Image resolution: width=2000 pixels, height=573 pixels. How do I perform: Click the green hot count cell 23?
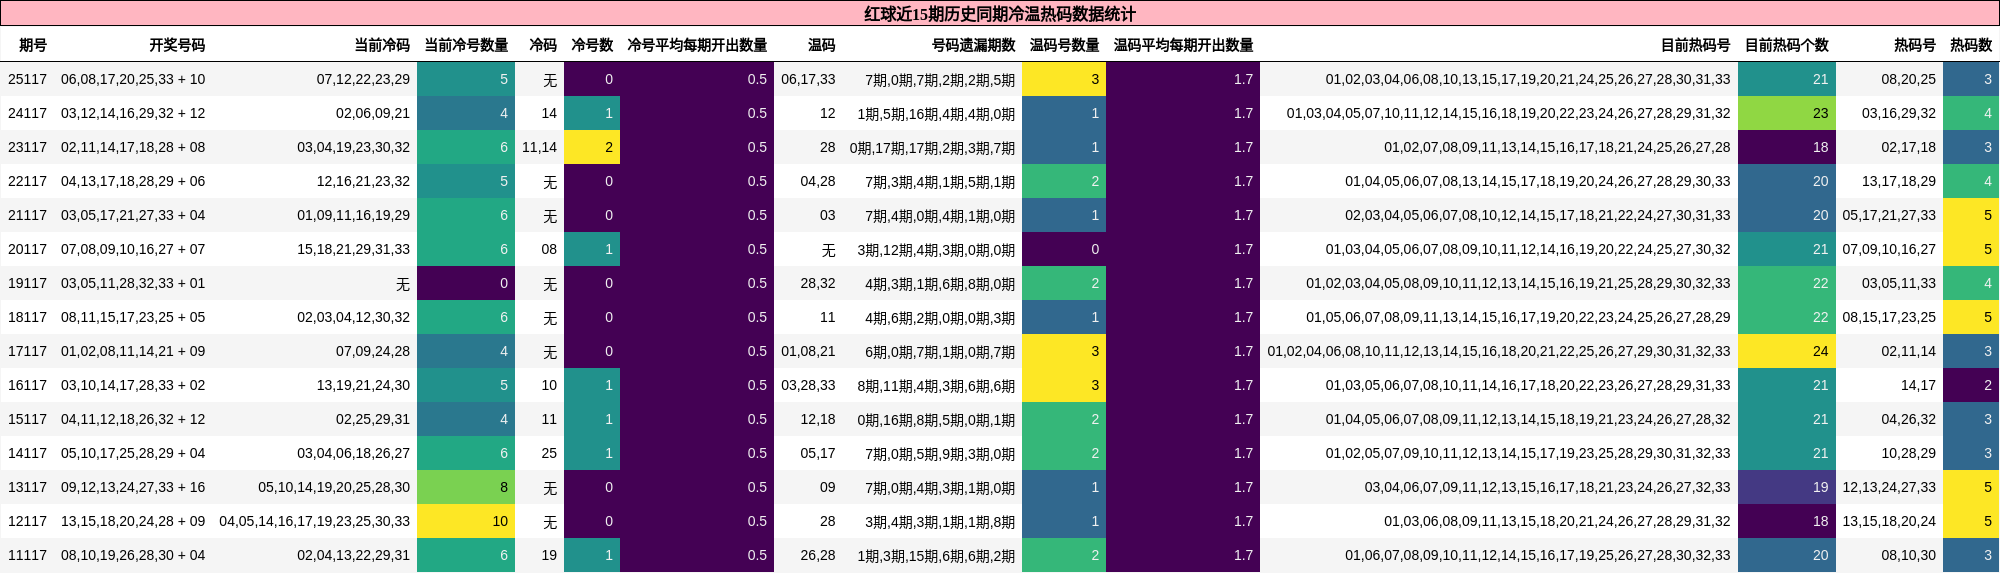click(1787, 113)
